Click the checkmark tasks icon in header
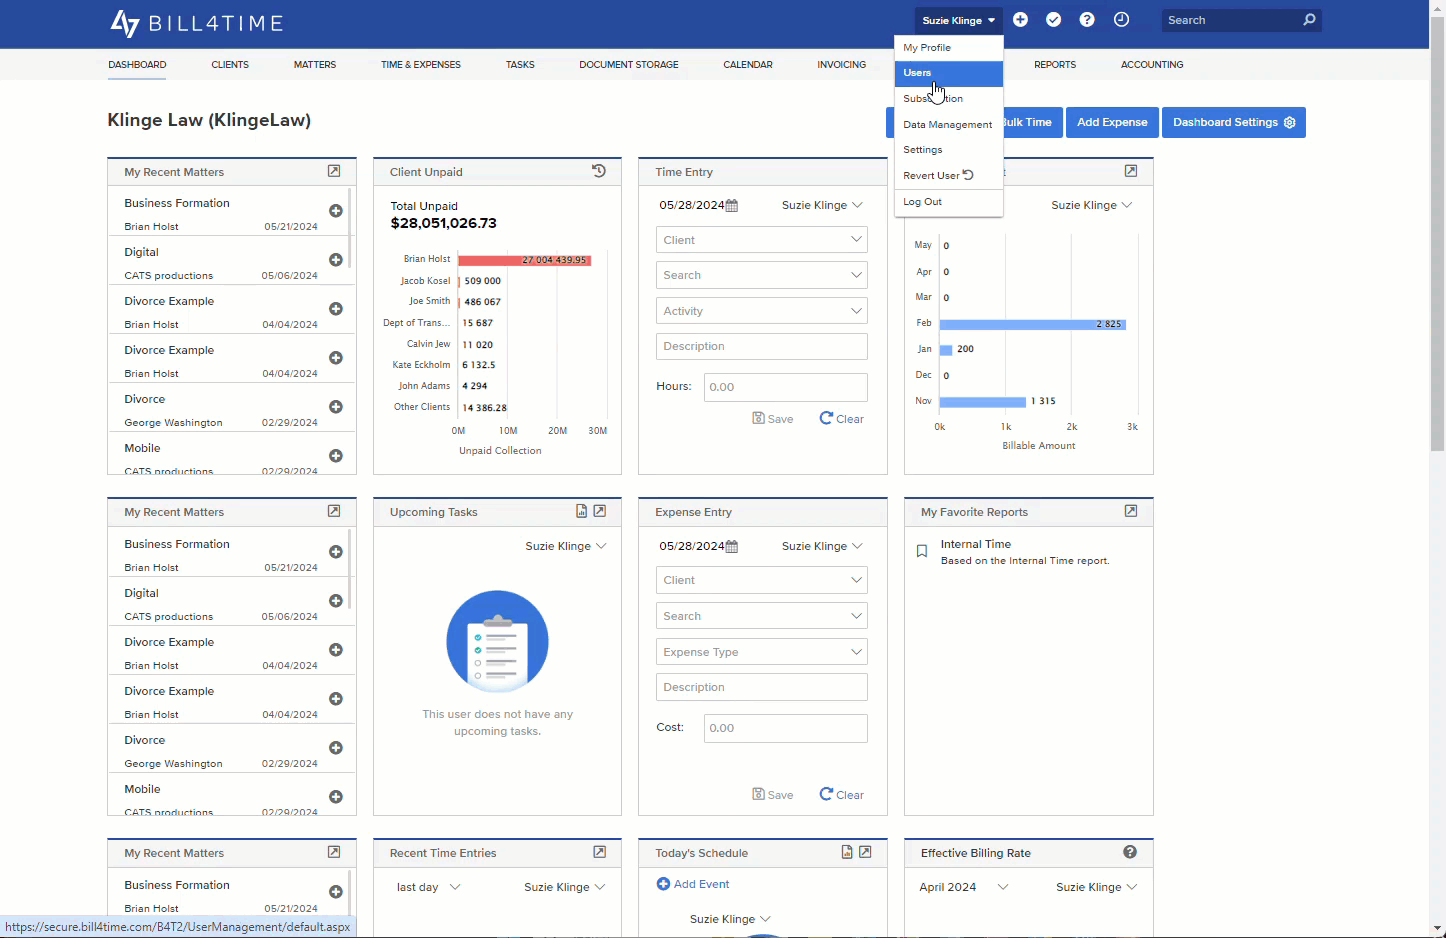1446x938 pixels. [x=1053, y=20]
